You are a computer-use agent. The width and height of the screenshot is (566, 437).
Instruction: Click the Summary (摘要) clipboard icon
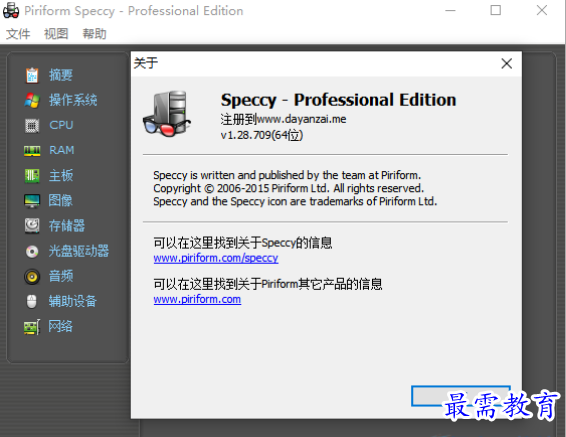point(32,75)
